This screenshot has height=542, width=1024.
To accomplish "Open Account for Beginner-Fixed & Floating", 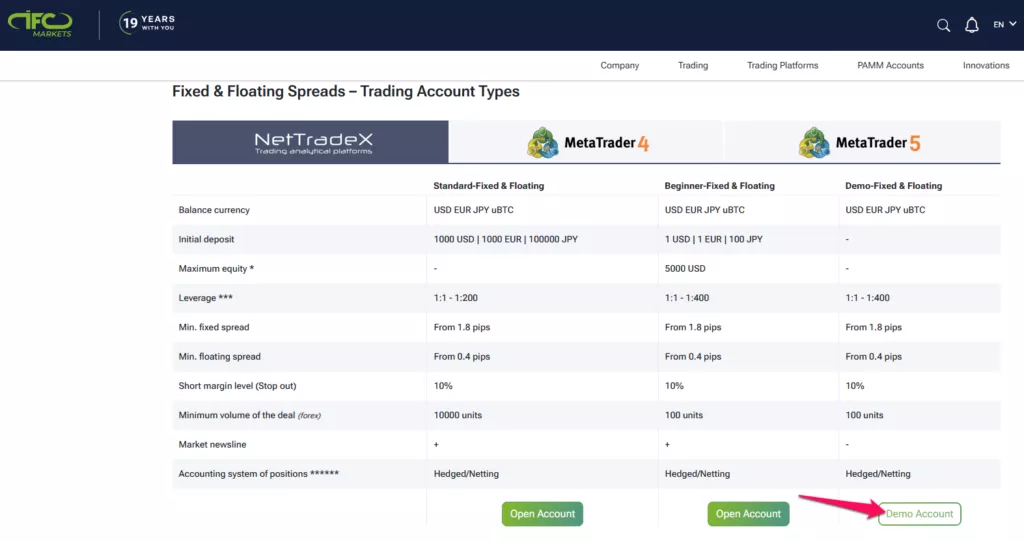I will click(x=748, y=514).
